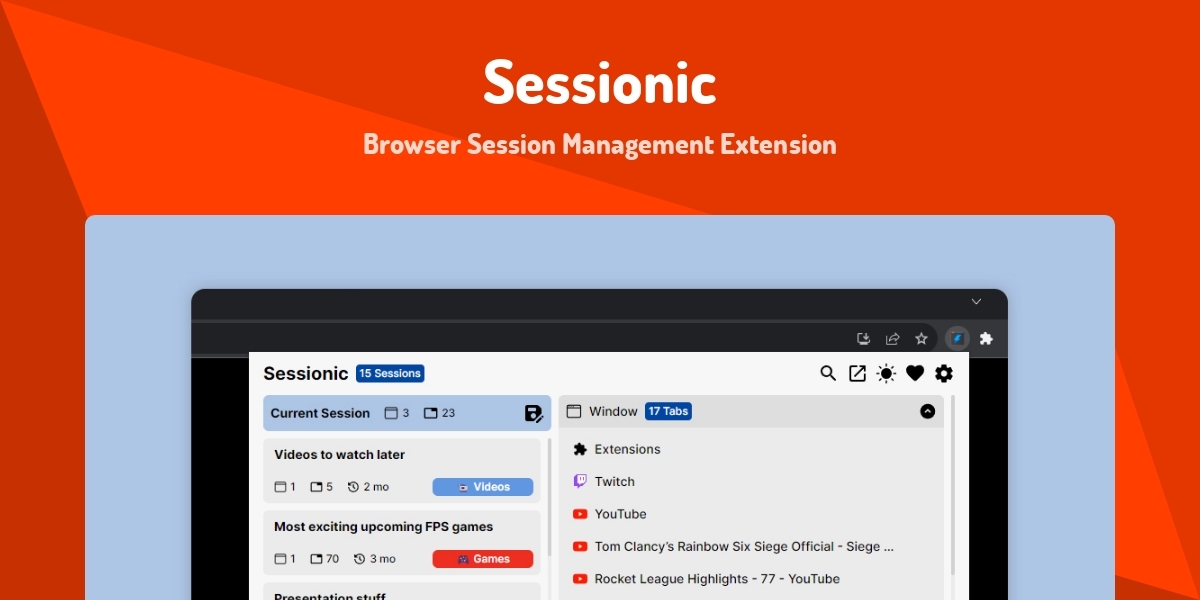1200x600 pixels.
Task: Toggle the light theme sun icon
Action: [886, 373]
